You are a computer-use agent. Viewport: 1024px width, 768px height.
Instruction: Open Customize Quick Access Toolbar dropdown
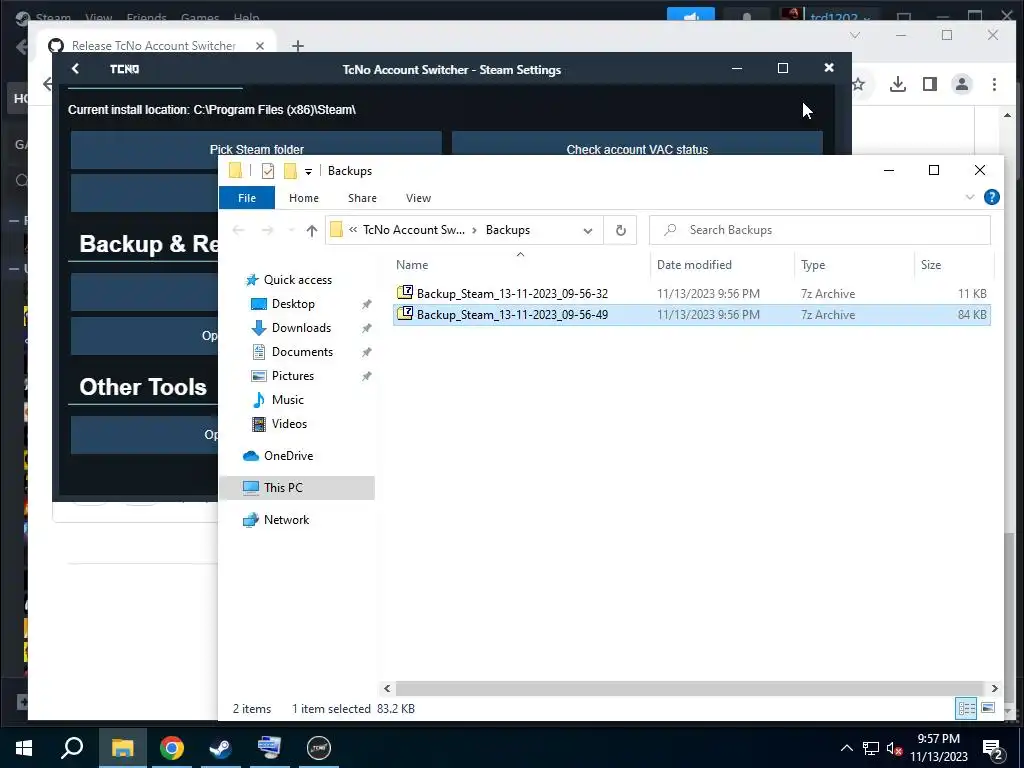click(x=308, y=172)
